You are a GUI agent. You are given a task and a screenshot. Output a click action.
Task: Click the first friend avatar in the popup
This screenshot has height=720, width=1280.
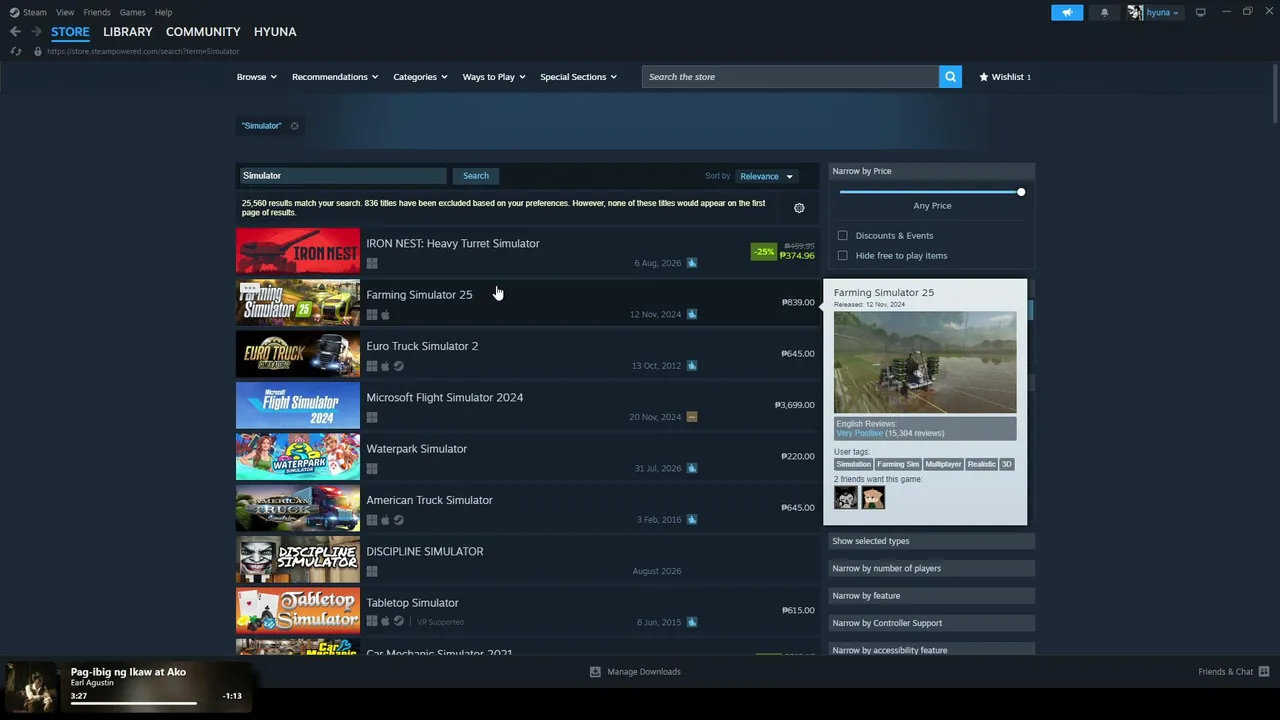[846, 497]
